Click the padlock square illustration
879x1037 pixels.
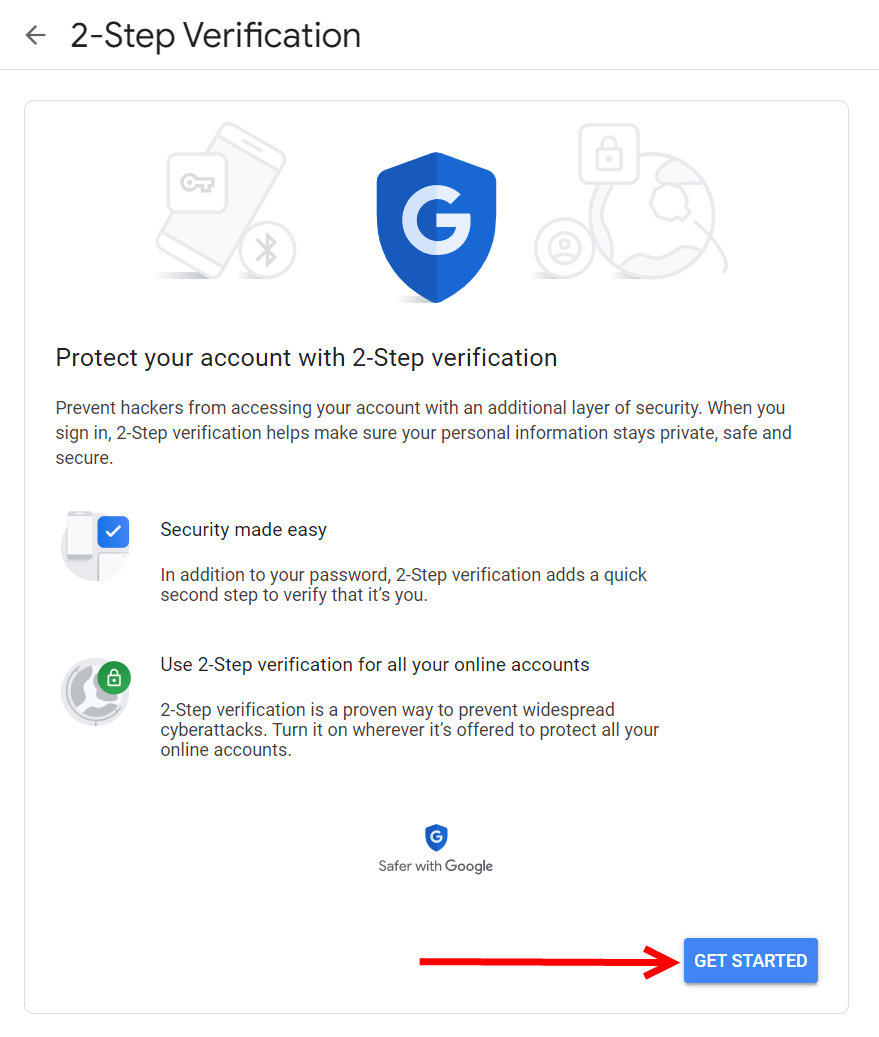(x=608, y=154)
